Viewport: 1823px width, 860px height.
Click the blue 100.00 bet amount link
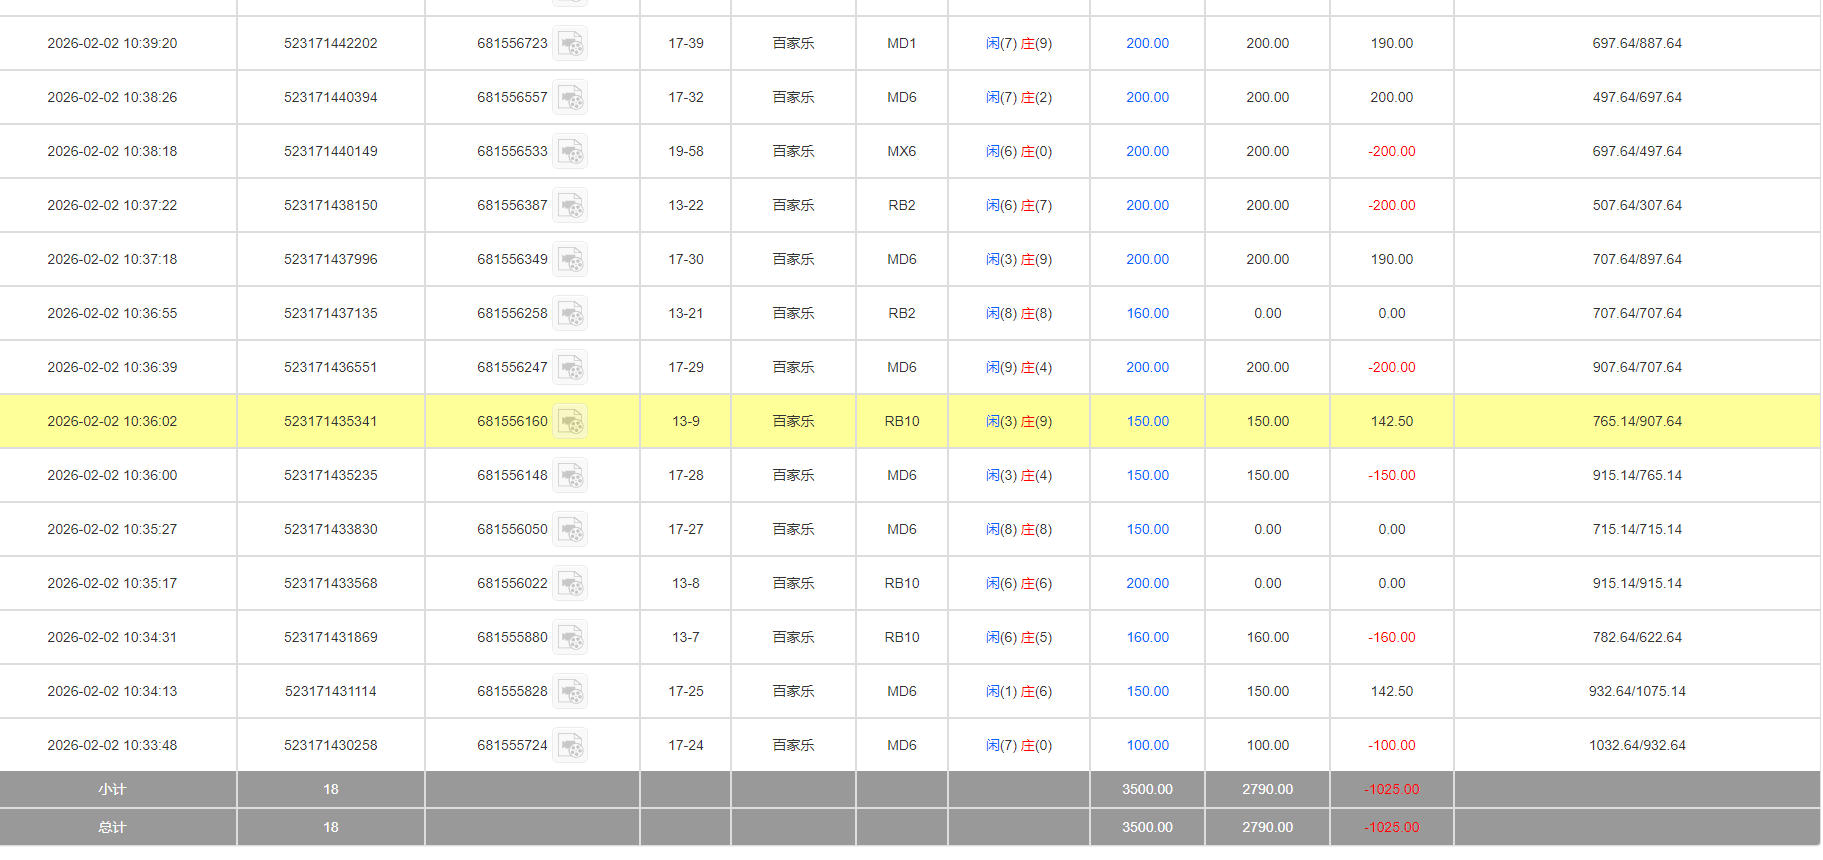pyautogui.click(x=1147, y=746)
